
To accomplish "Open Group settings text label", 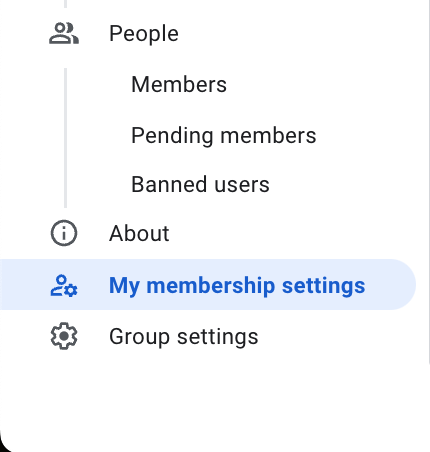I will 184,337.
